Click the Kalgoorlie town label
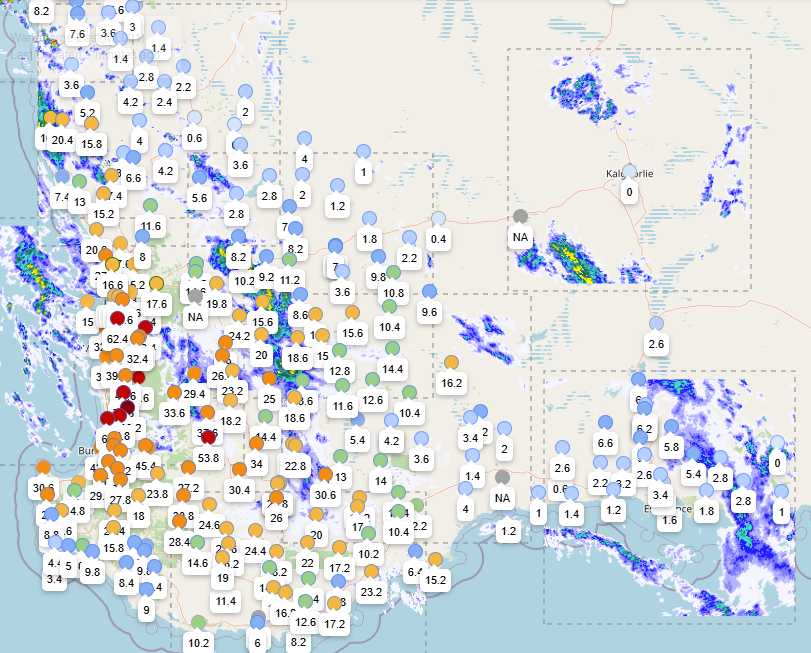The height and width of the screenshot is (653, 811). (x=629, y=174)
